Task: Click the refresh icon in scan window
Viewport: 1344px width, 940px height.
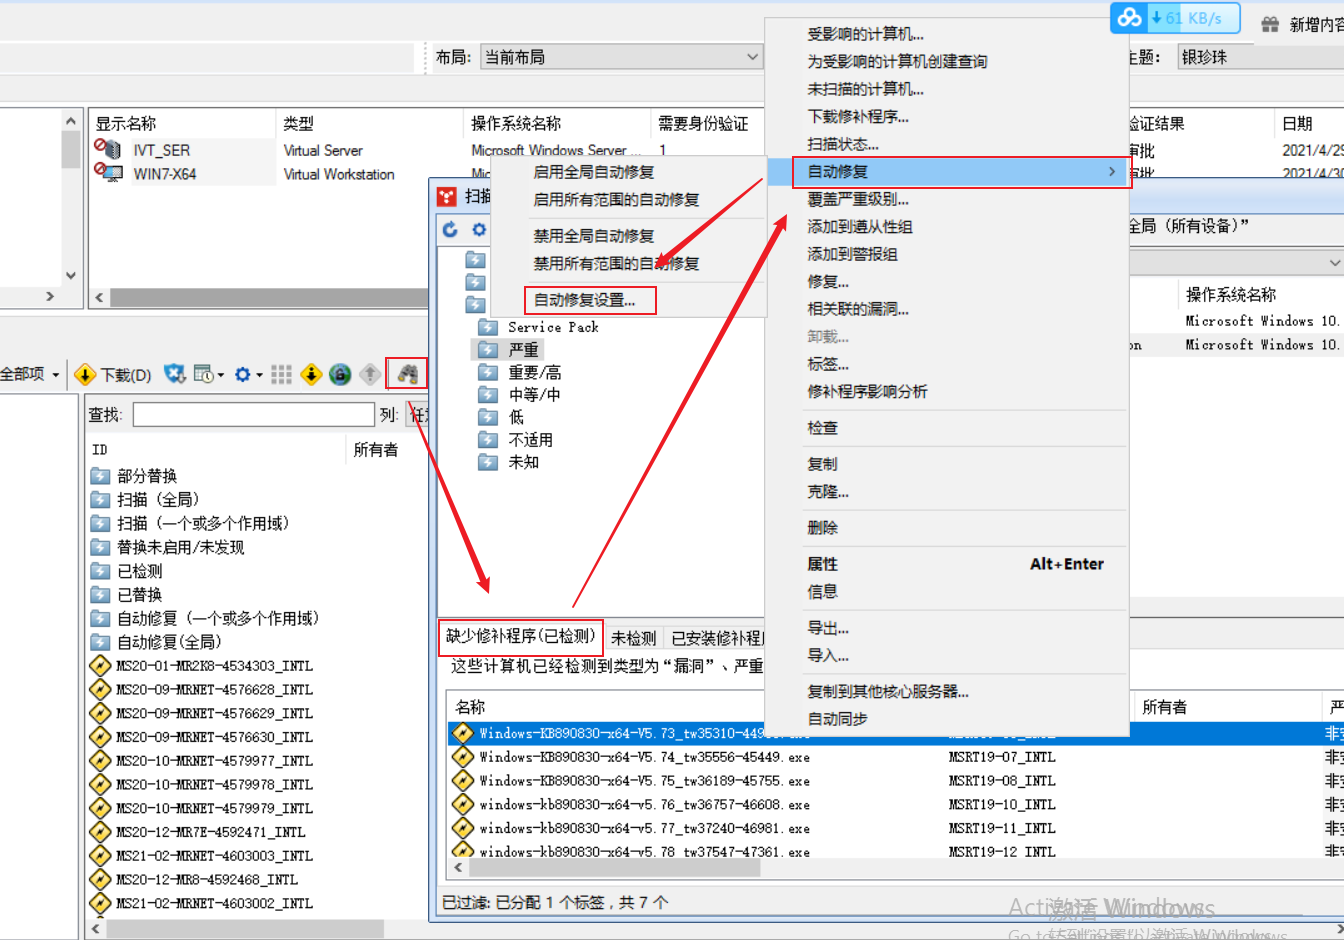Action: (x=451, y=229)
